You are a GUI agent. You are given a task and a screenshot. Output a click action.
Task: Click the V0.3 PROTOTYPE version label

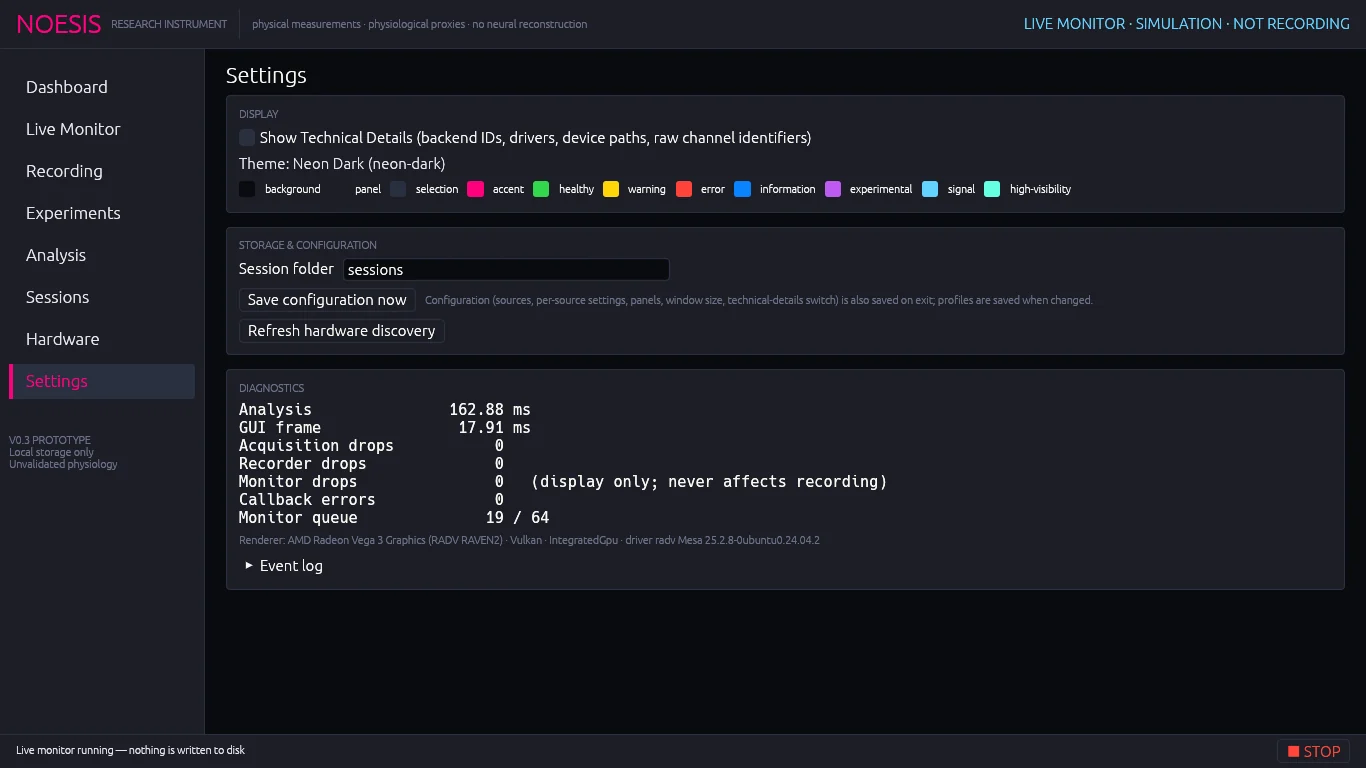pos(50,440)
